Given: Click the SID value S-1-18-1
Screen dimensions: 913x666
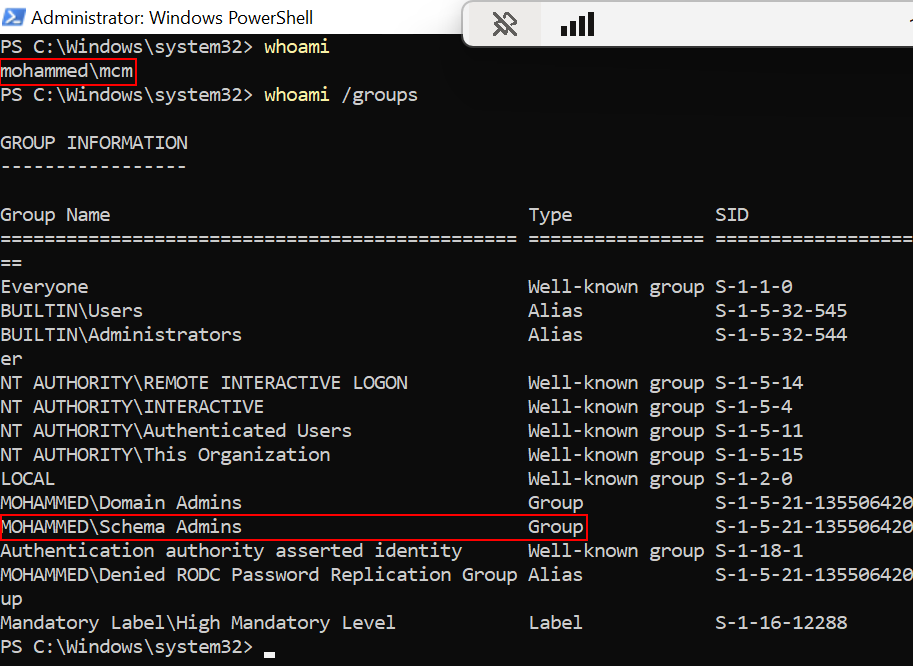Looking at the screenshot, I should click(x=759, y=551).
